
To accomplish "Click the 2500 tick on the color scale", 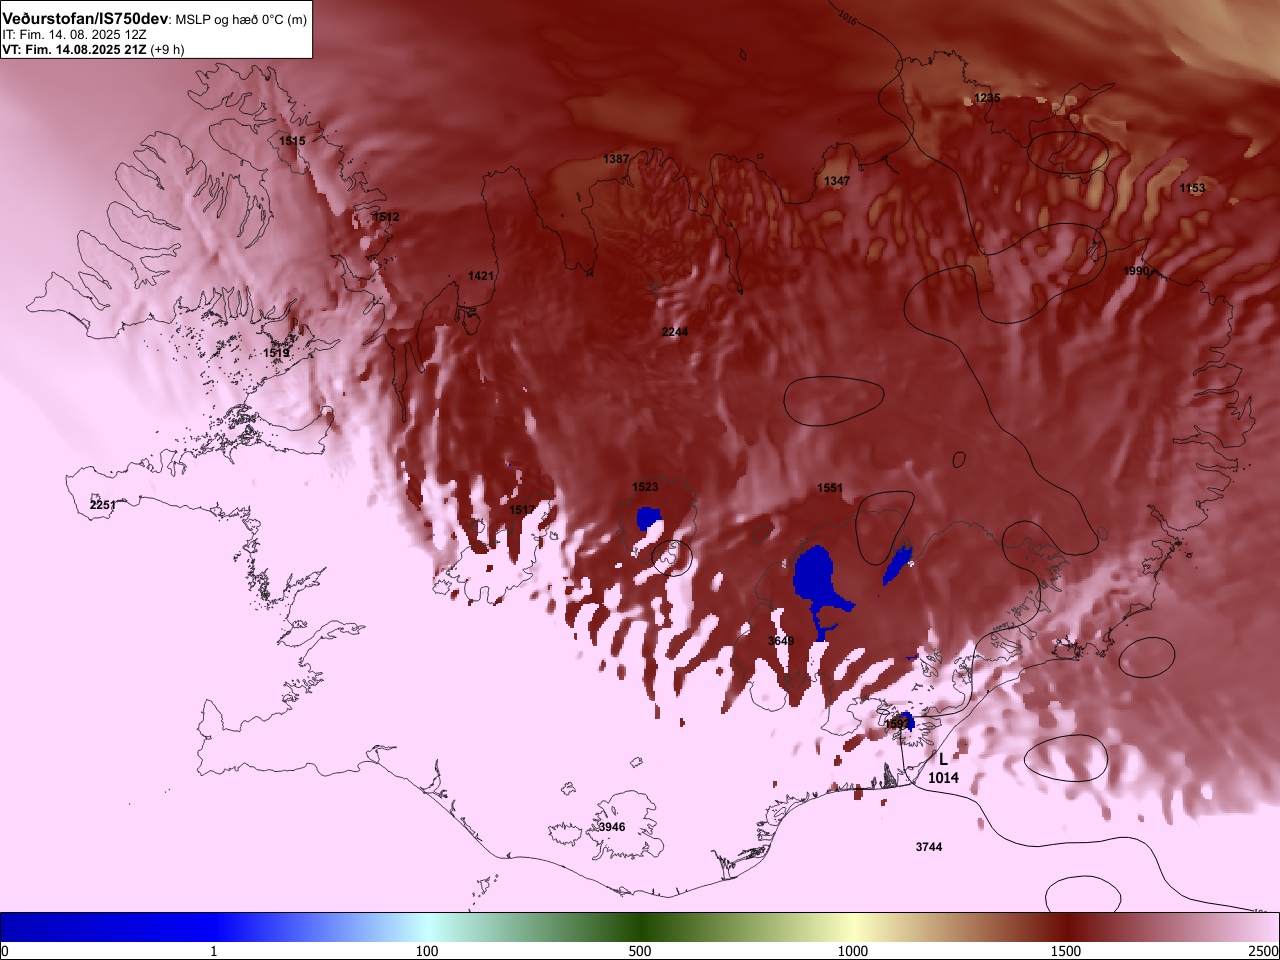I will tap(1263, 951).
